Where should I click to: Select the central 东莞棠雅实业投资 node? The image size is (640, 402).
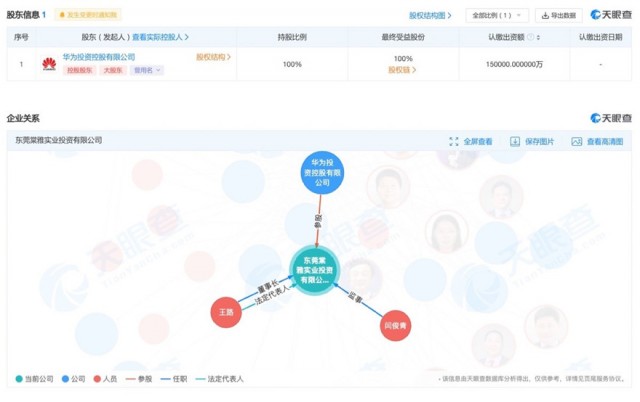(314, 270)
